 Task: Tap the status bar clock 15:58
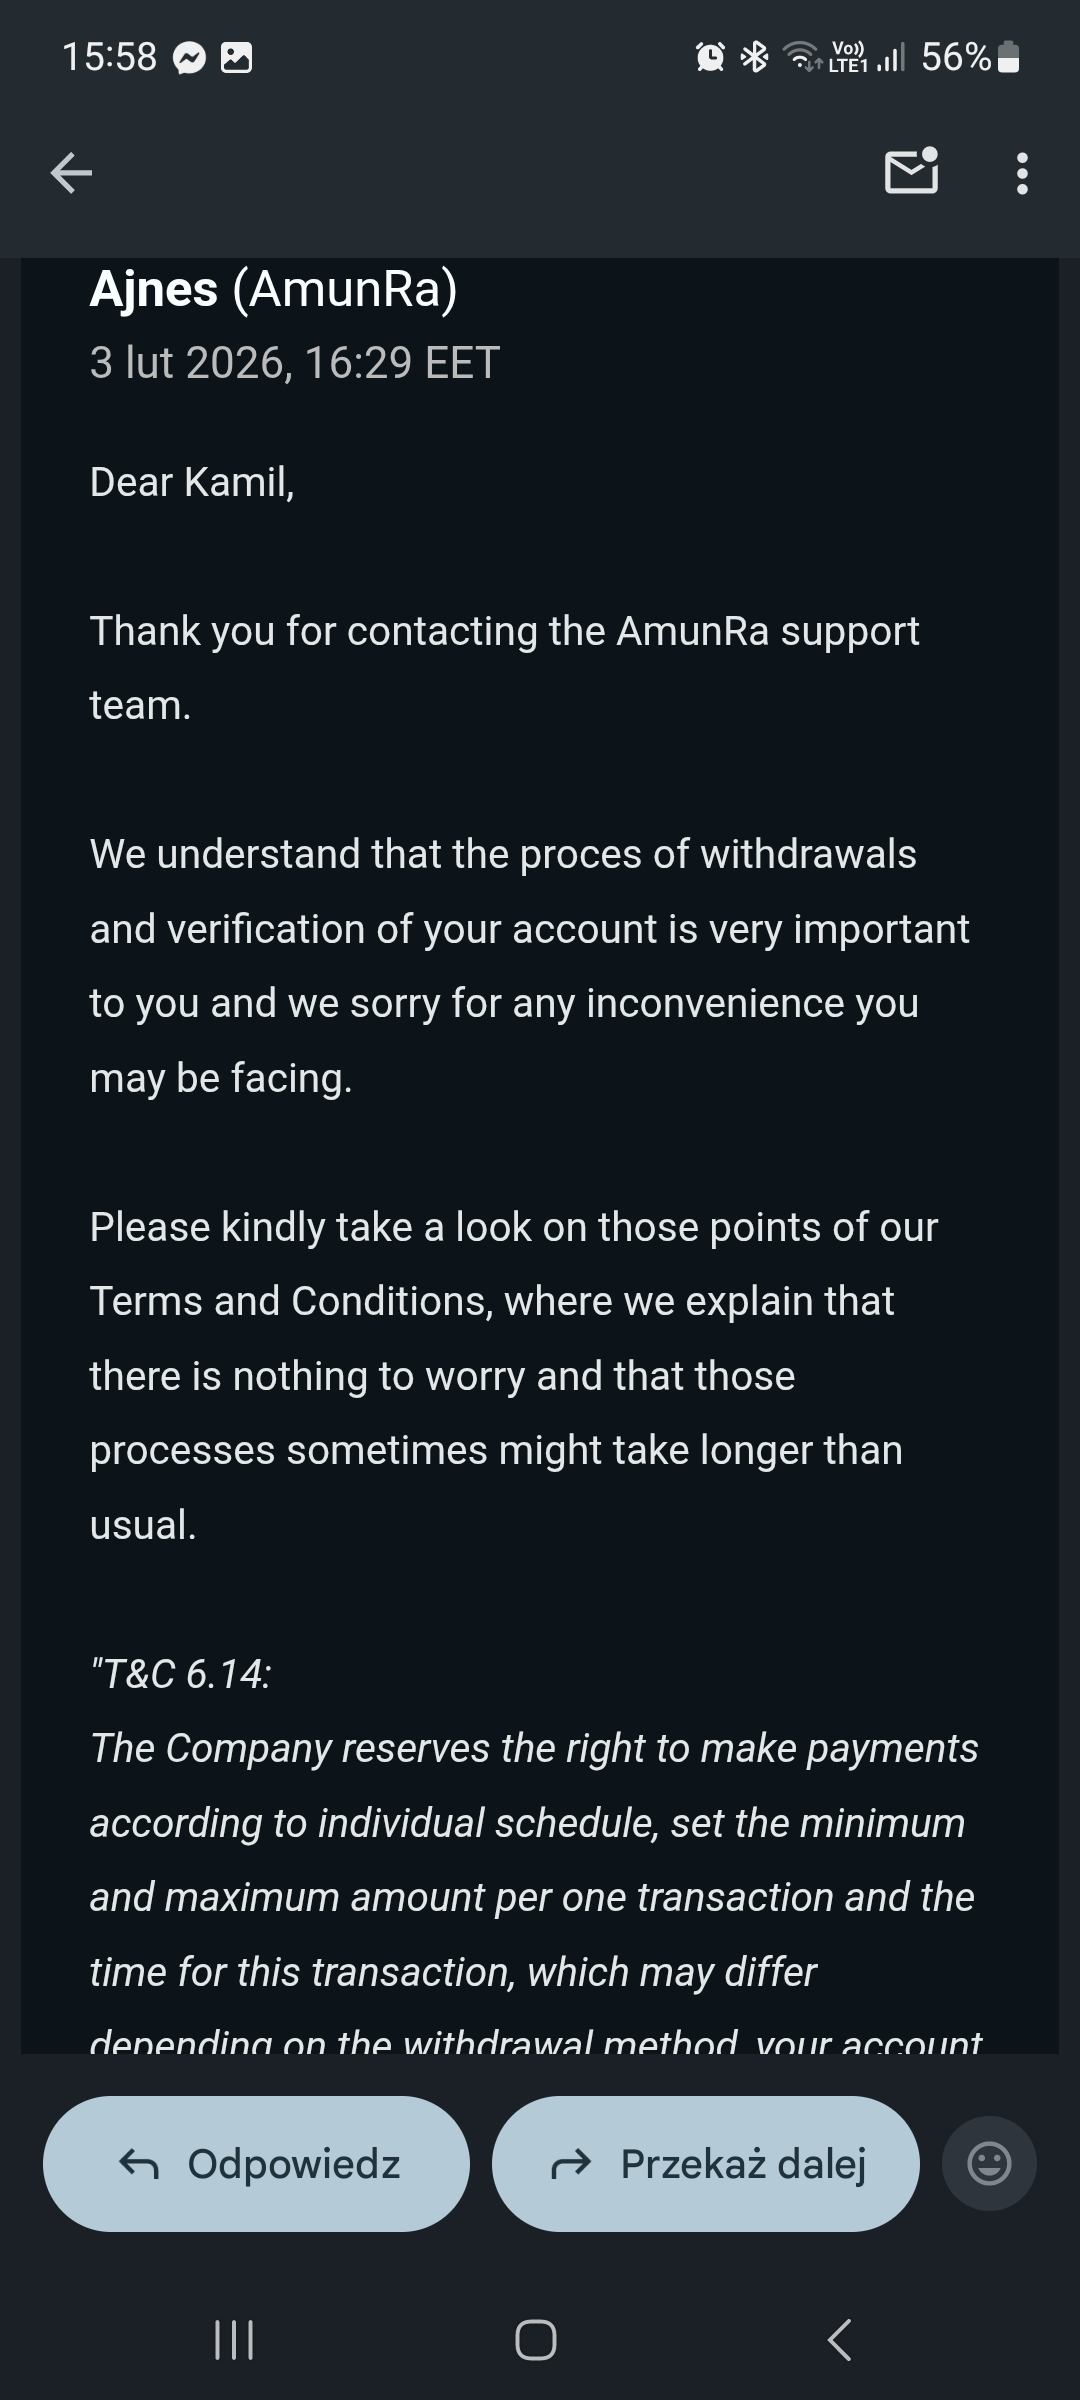109,57
